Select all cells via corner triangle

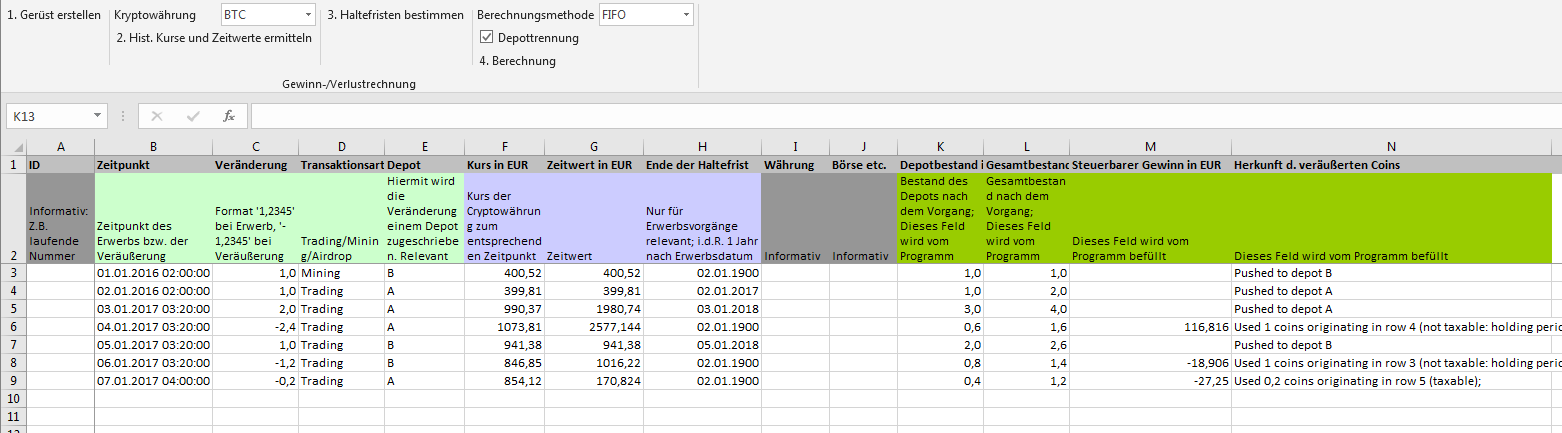click(13, 147)
